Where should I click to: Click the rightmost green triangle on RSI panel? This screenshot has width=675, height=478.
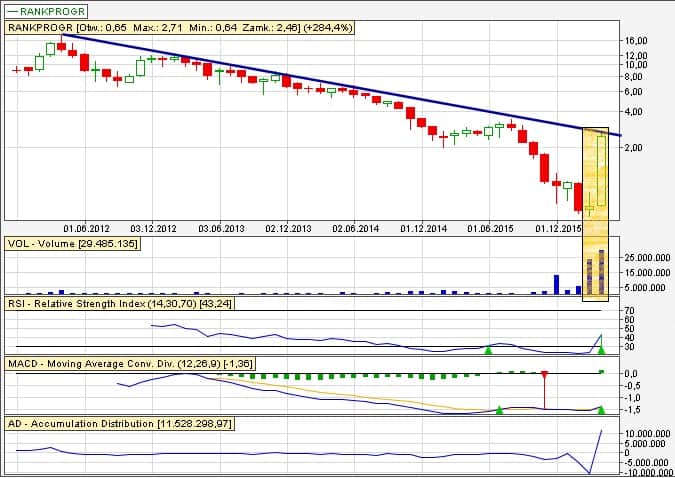pyautogui.click(x=601, y=349)
